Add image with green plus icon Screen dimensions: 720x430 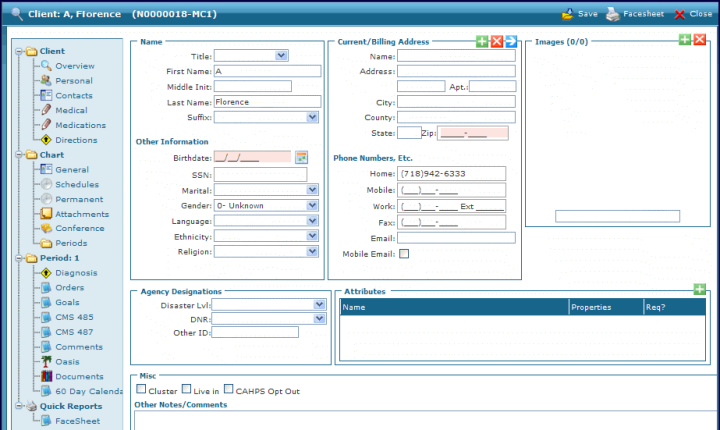coord(685,39)
